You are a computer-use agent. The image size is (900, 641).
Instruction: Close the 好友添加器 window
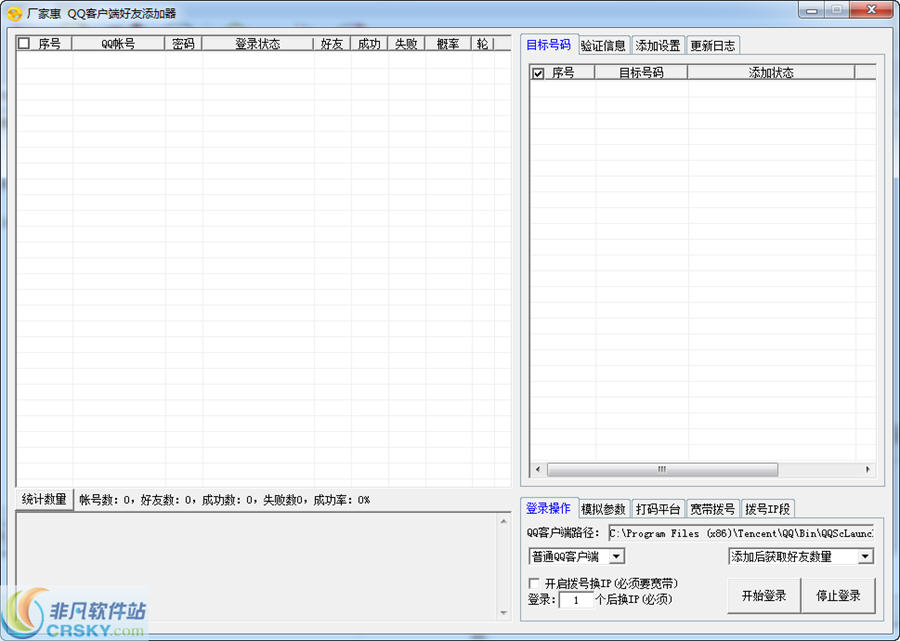(870, 10)
